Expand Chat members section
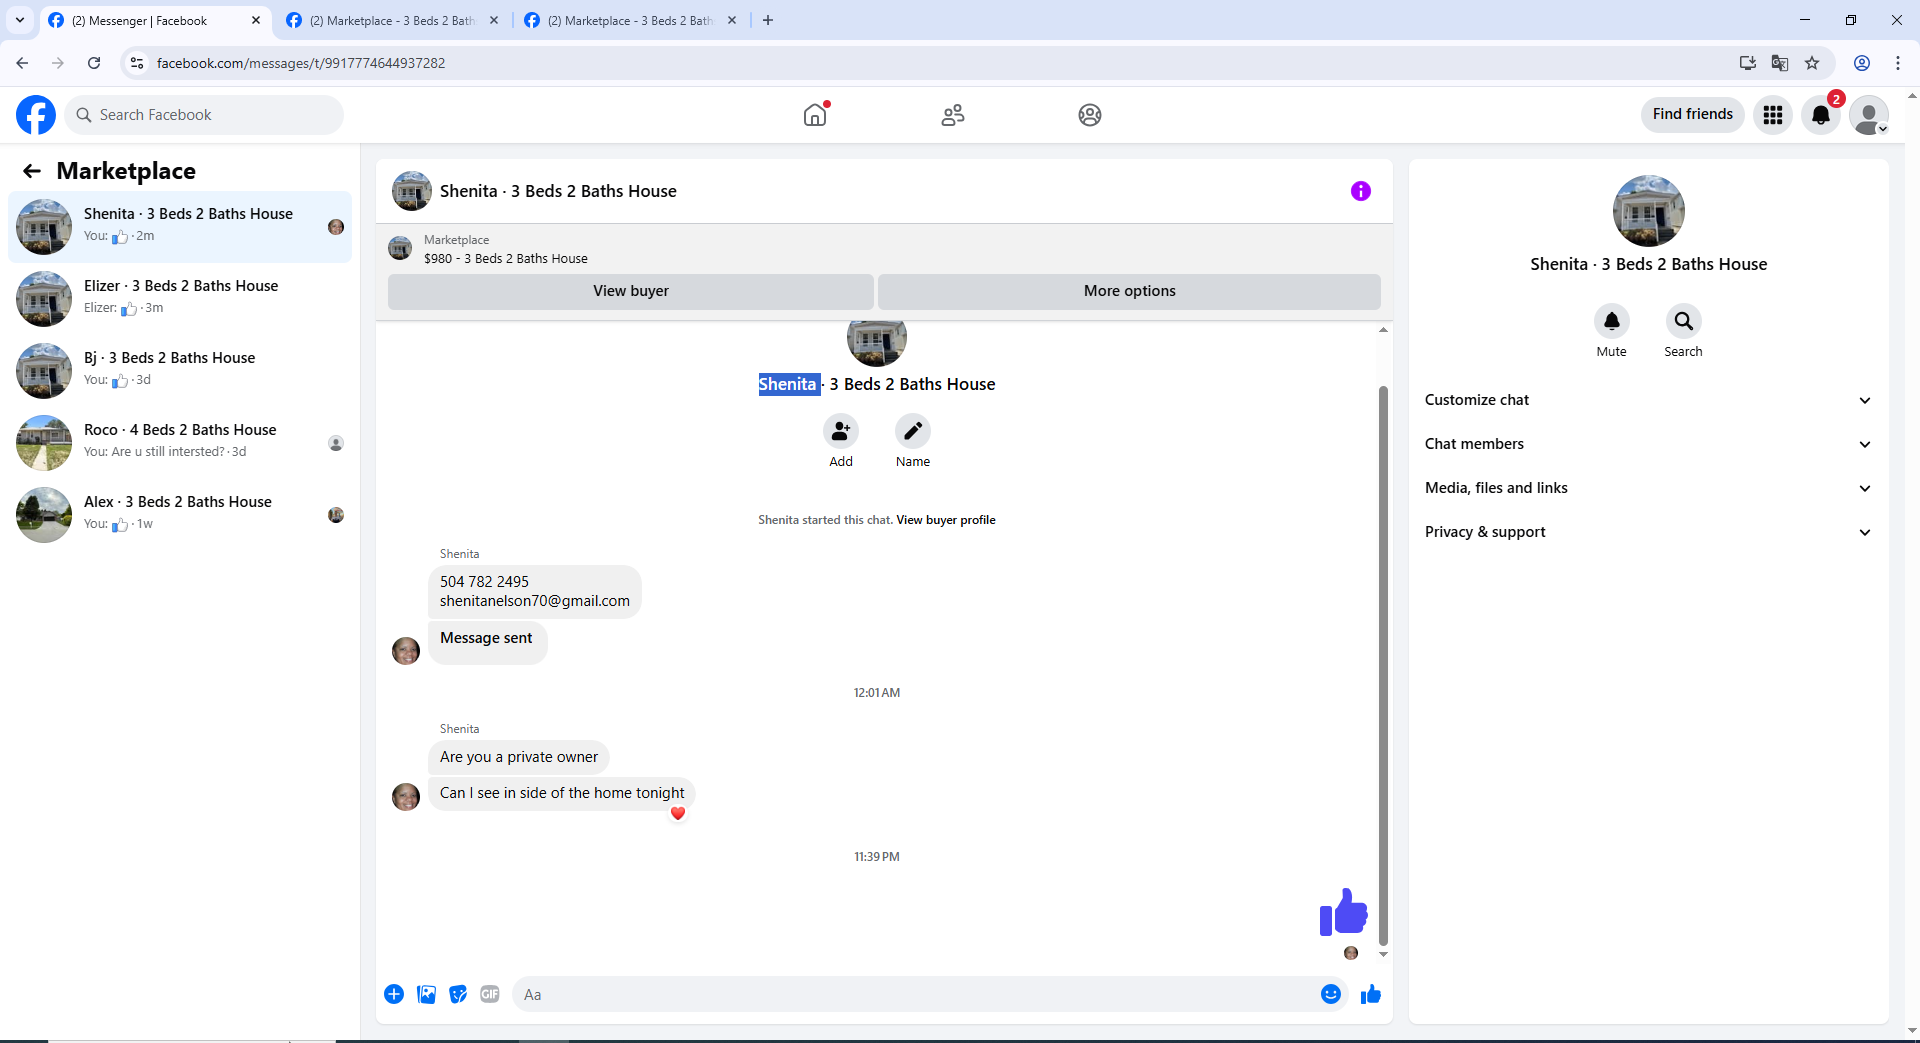The image size is (1920, 1043). click(1648, 444)
